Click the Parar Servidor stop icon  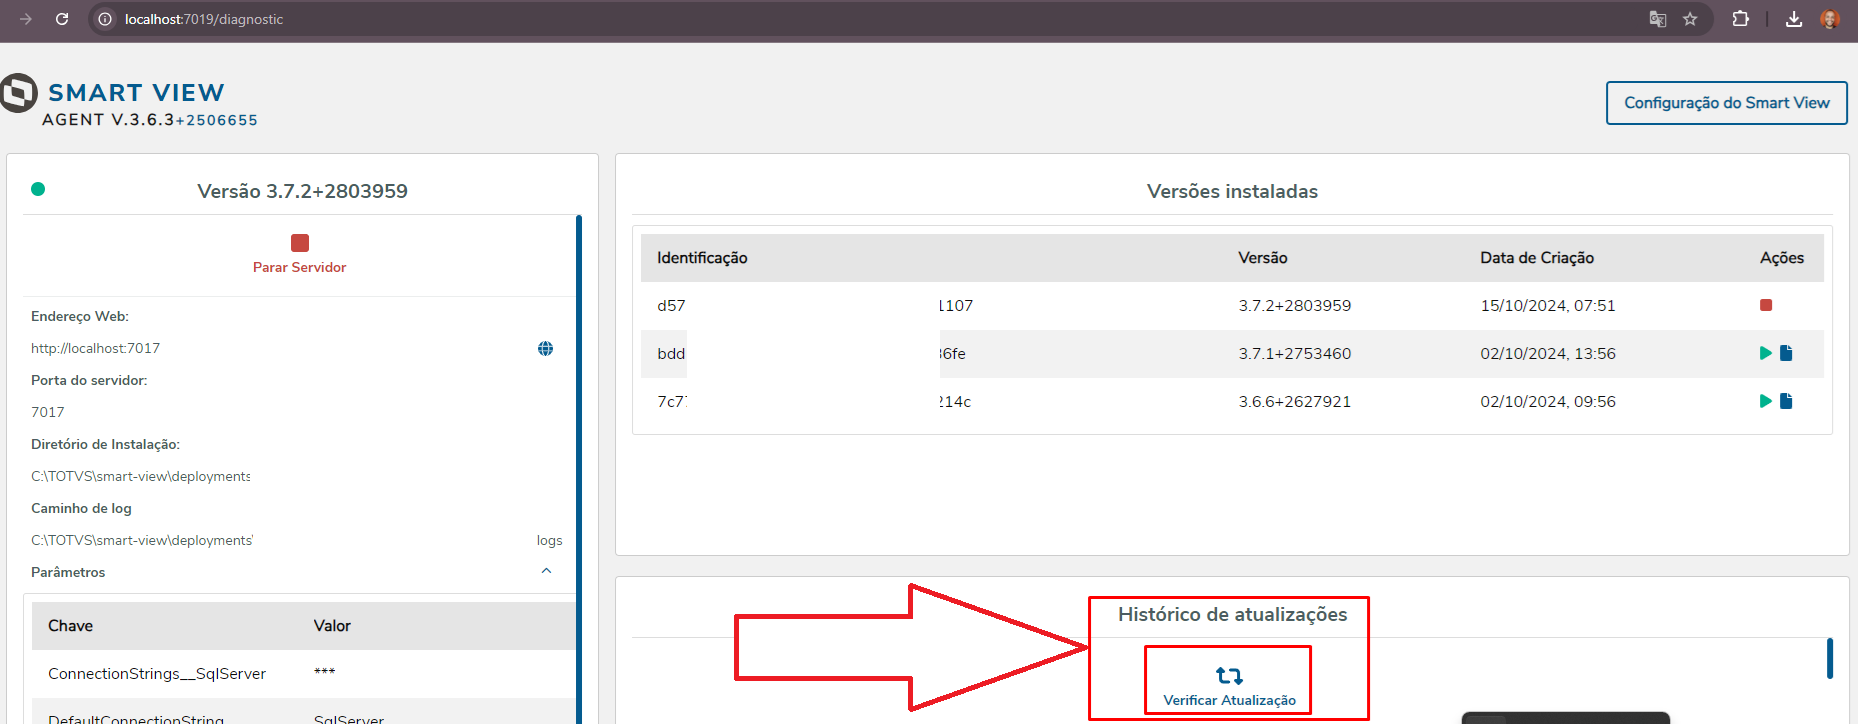300,243
